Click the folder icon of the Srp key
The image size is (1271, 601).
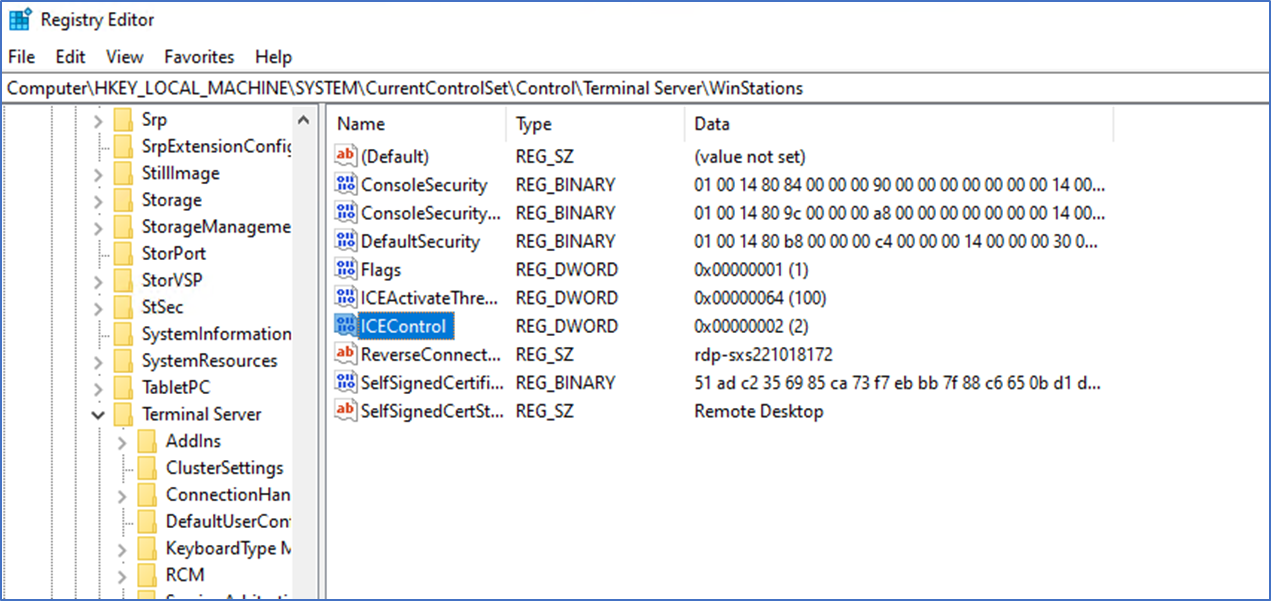click(124, 120)
